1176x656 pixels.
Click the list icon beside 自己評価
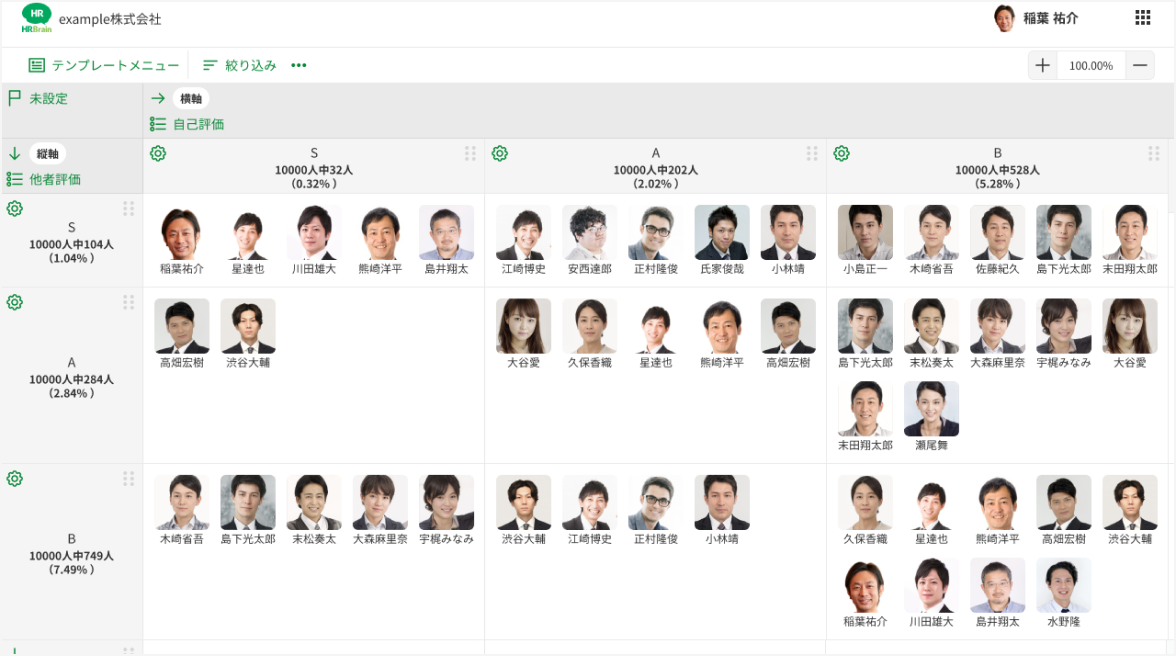(158, 124)
